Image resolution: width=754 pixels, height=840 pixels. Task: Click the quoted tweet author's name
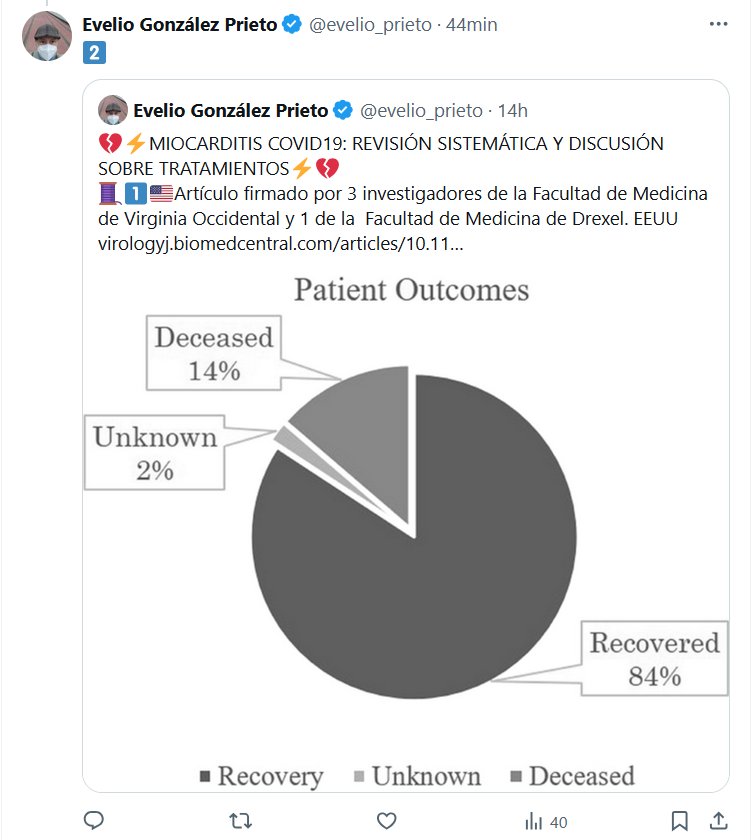coord(231,109)
